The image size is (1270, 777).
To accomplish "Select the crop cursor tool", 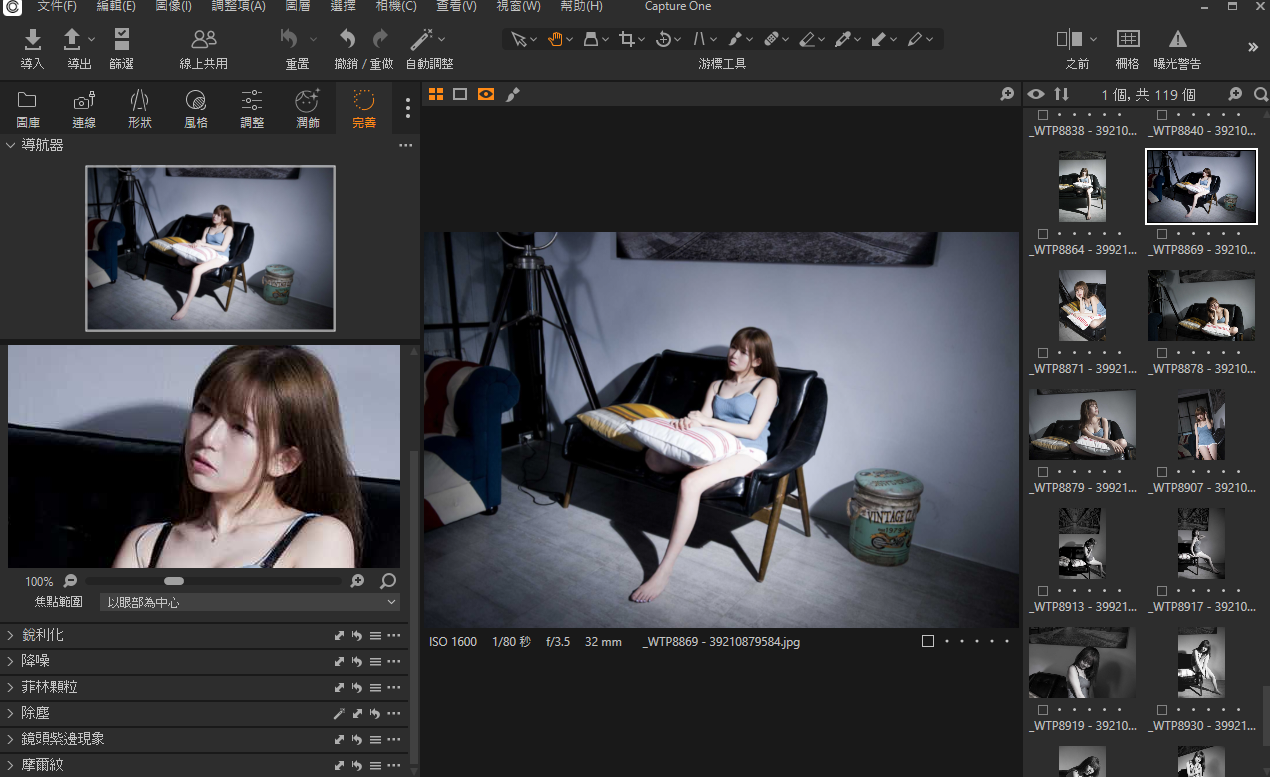I will (x=627, y=40).
